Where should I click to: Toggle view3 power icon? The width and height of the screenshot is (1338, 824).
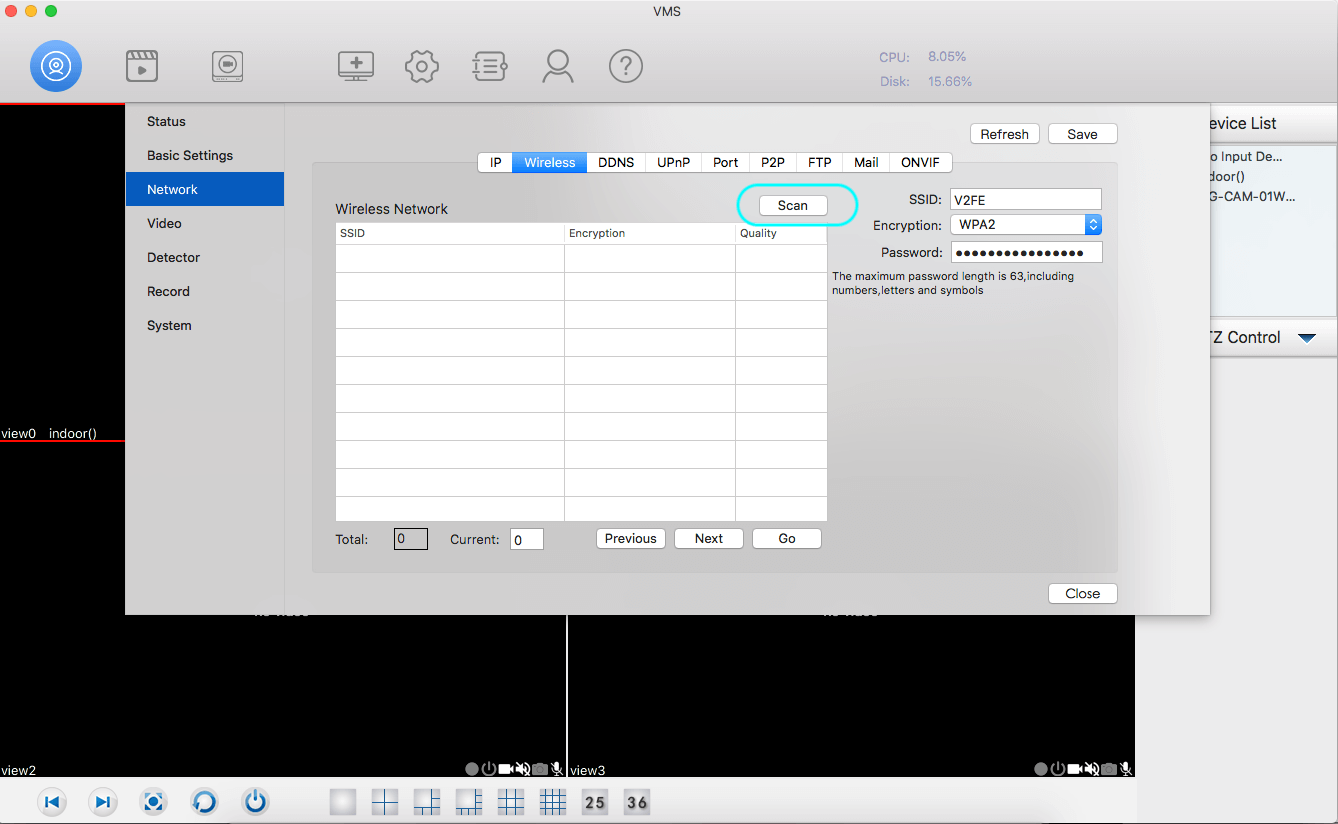coord(1058,769)
